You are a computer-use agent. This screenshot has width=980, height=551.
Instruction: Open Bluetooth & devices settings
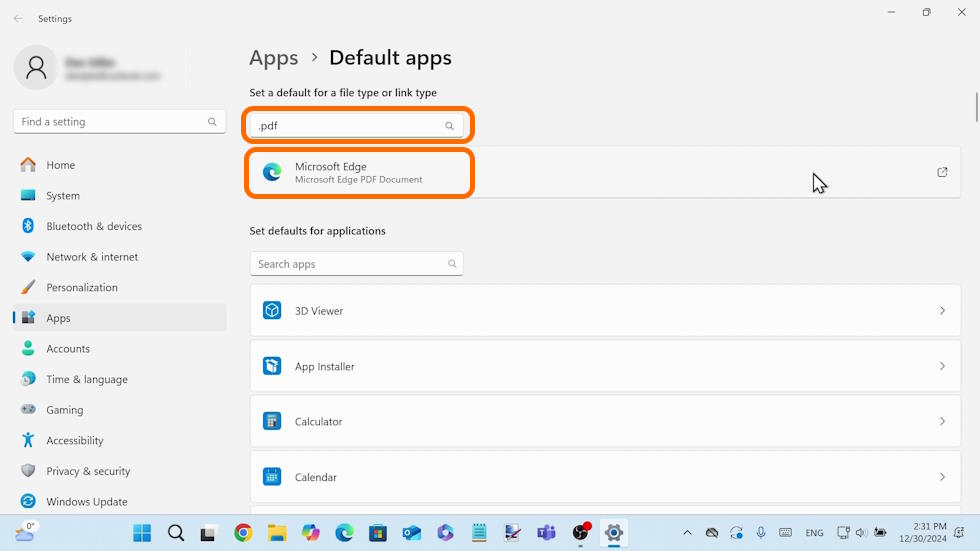(x=119, y=226)
